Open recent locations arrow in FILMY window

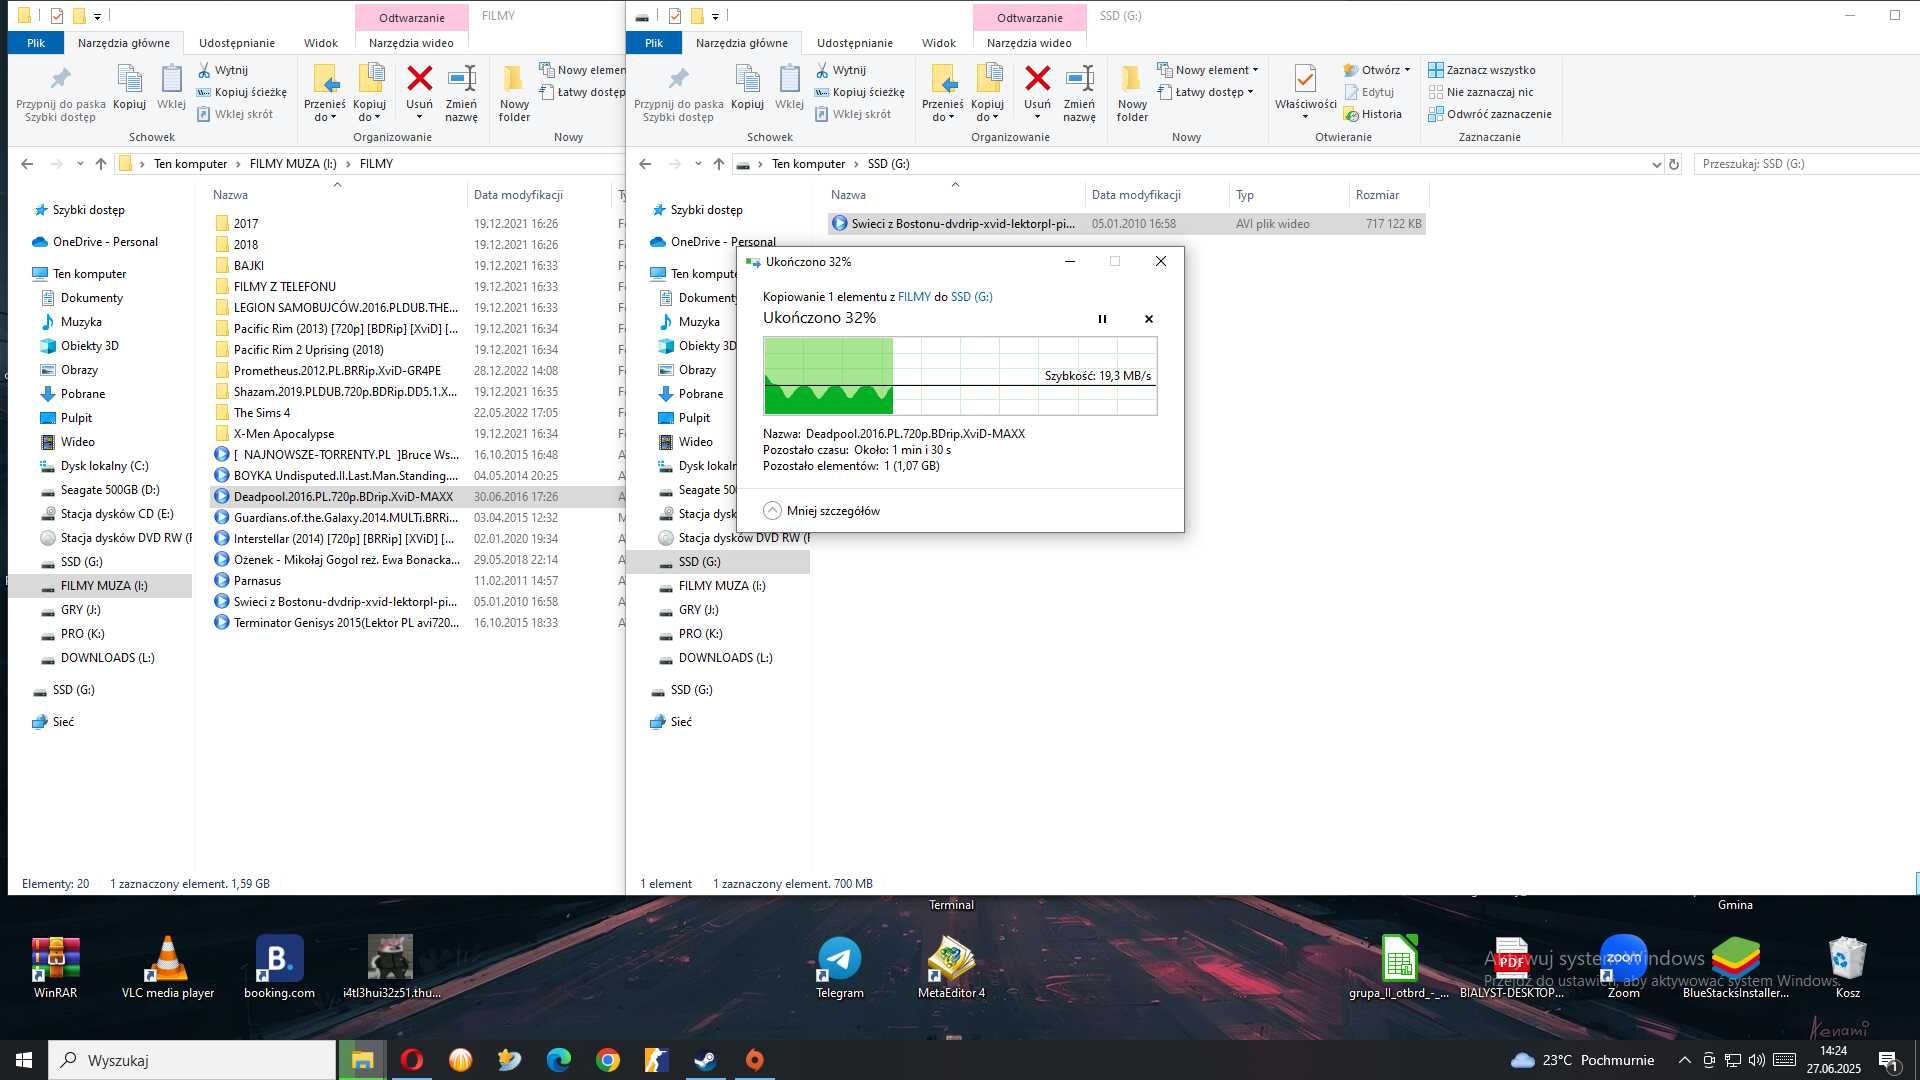pyautogui.click(x=80, y=164)
